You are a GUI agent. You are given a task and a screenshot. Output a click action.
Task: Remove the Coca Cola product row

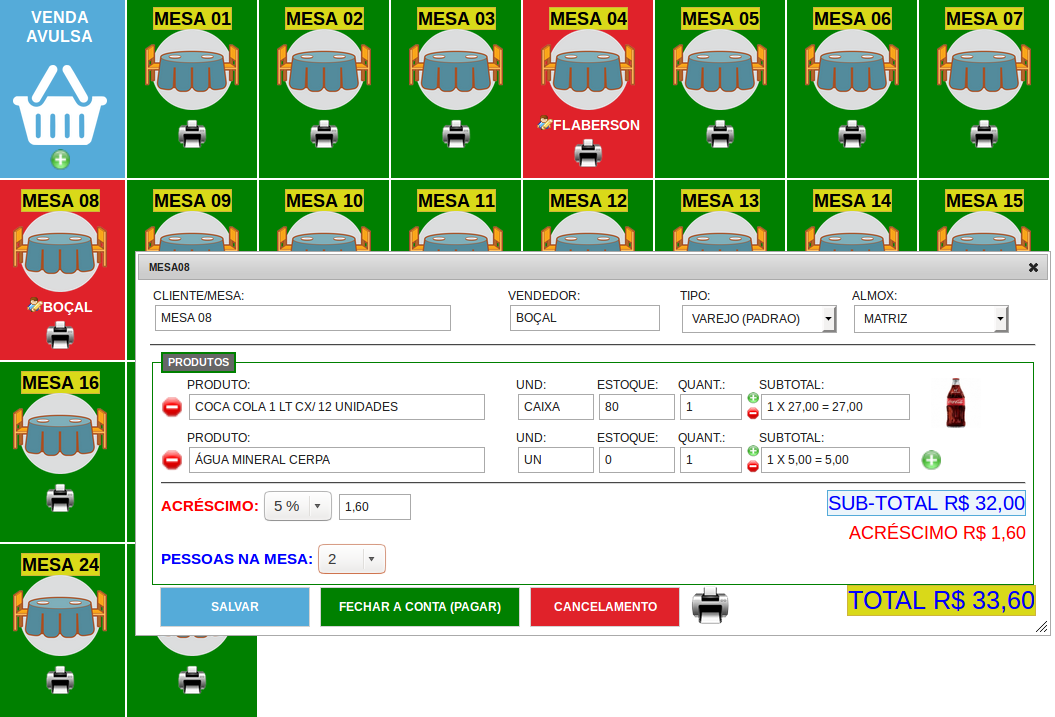click(x=172, y=407)
